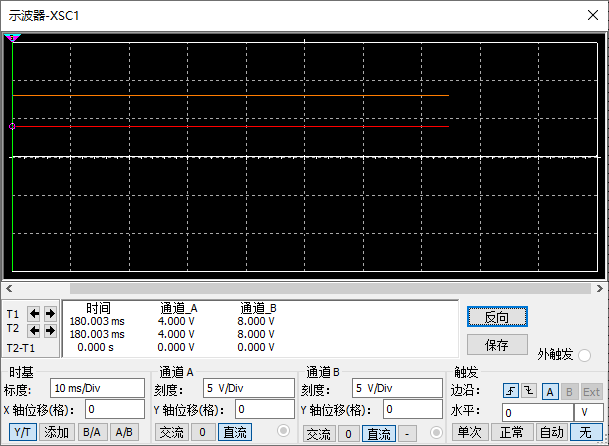Set channel A coupling to 交流
609x446 pixels.
tap(171, 432)
